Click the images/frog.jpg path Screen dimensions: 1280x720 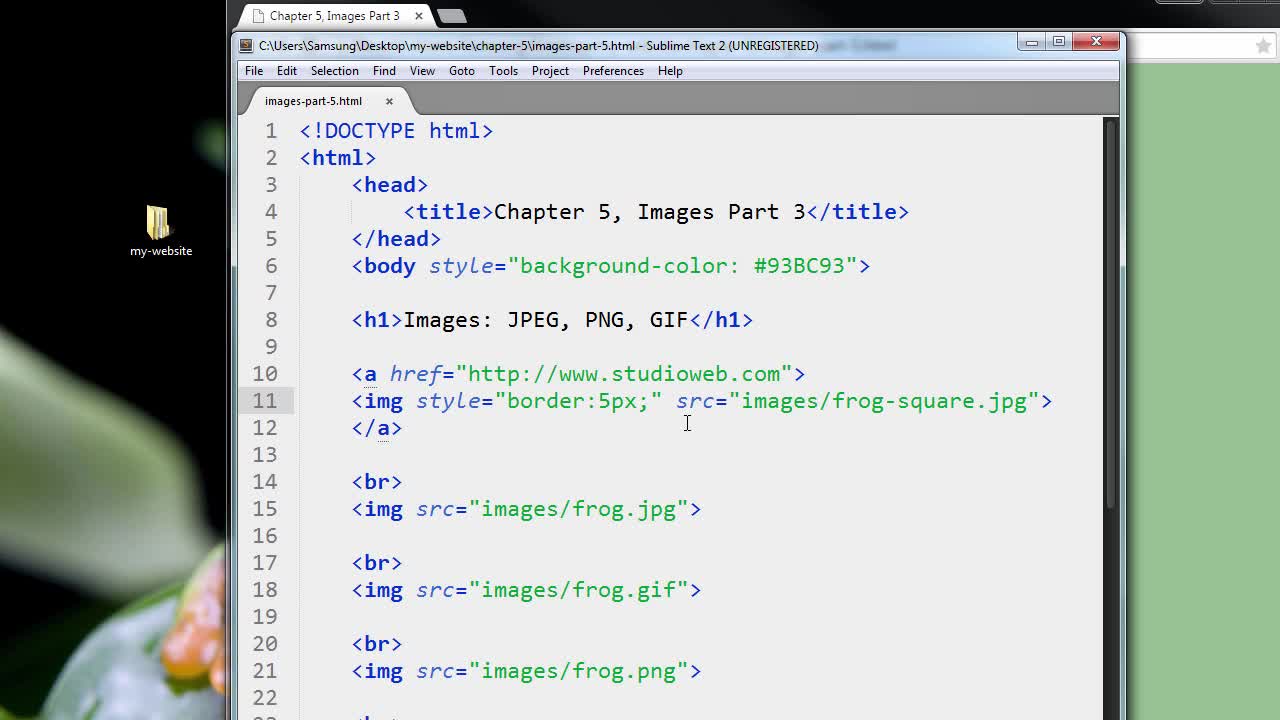coord(578,509)
